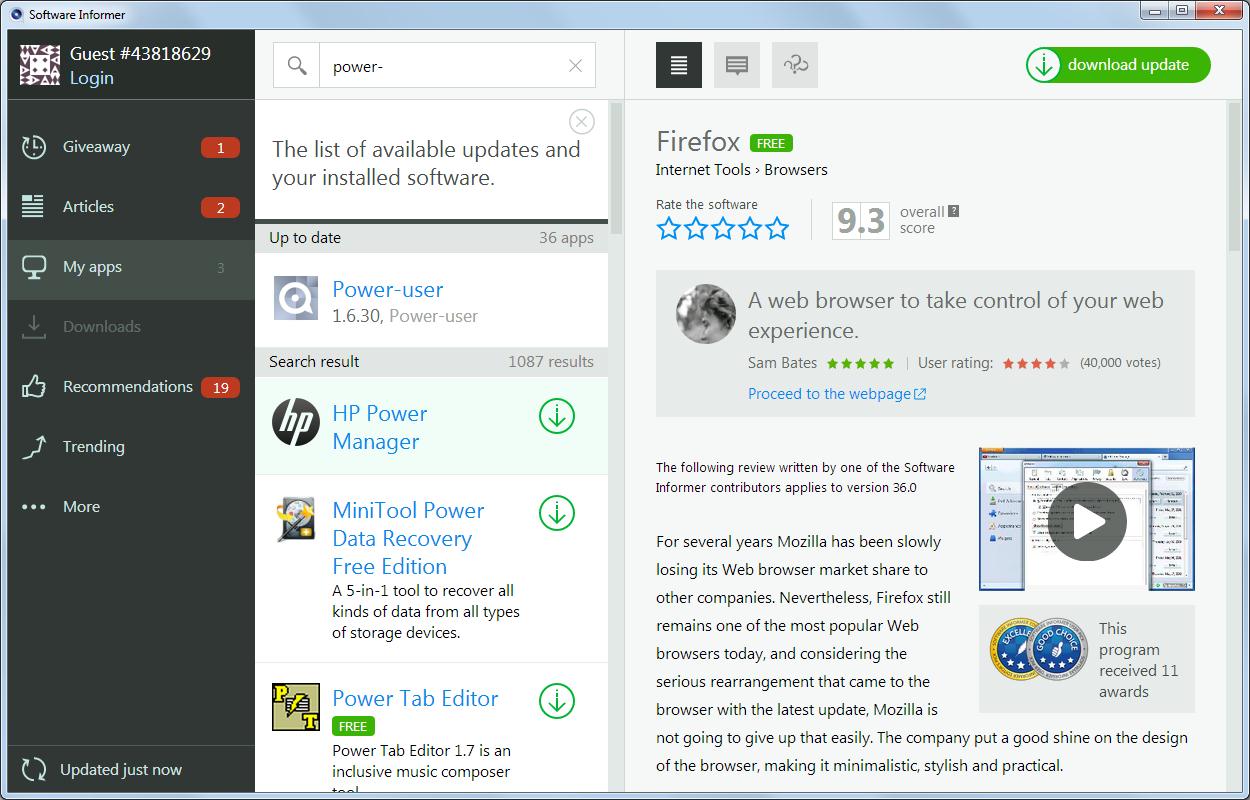Clear the search field with X
The width and height of the screenshot is (1250, 800).
pos(575,66)
